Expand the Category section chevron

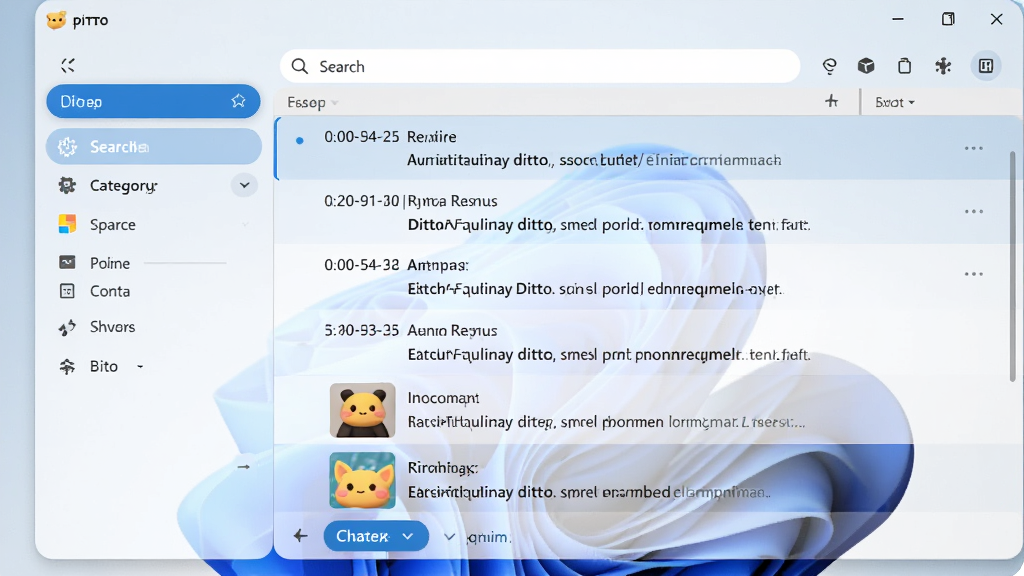[x=244, y=185]
